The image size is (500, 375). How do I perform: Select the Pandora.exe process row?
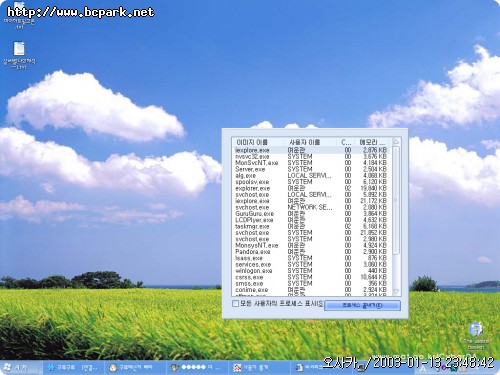[312, 252]
